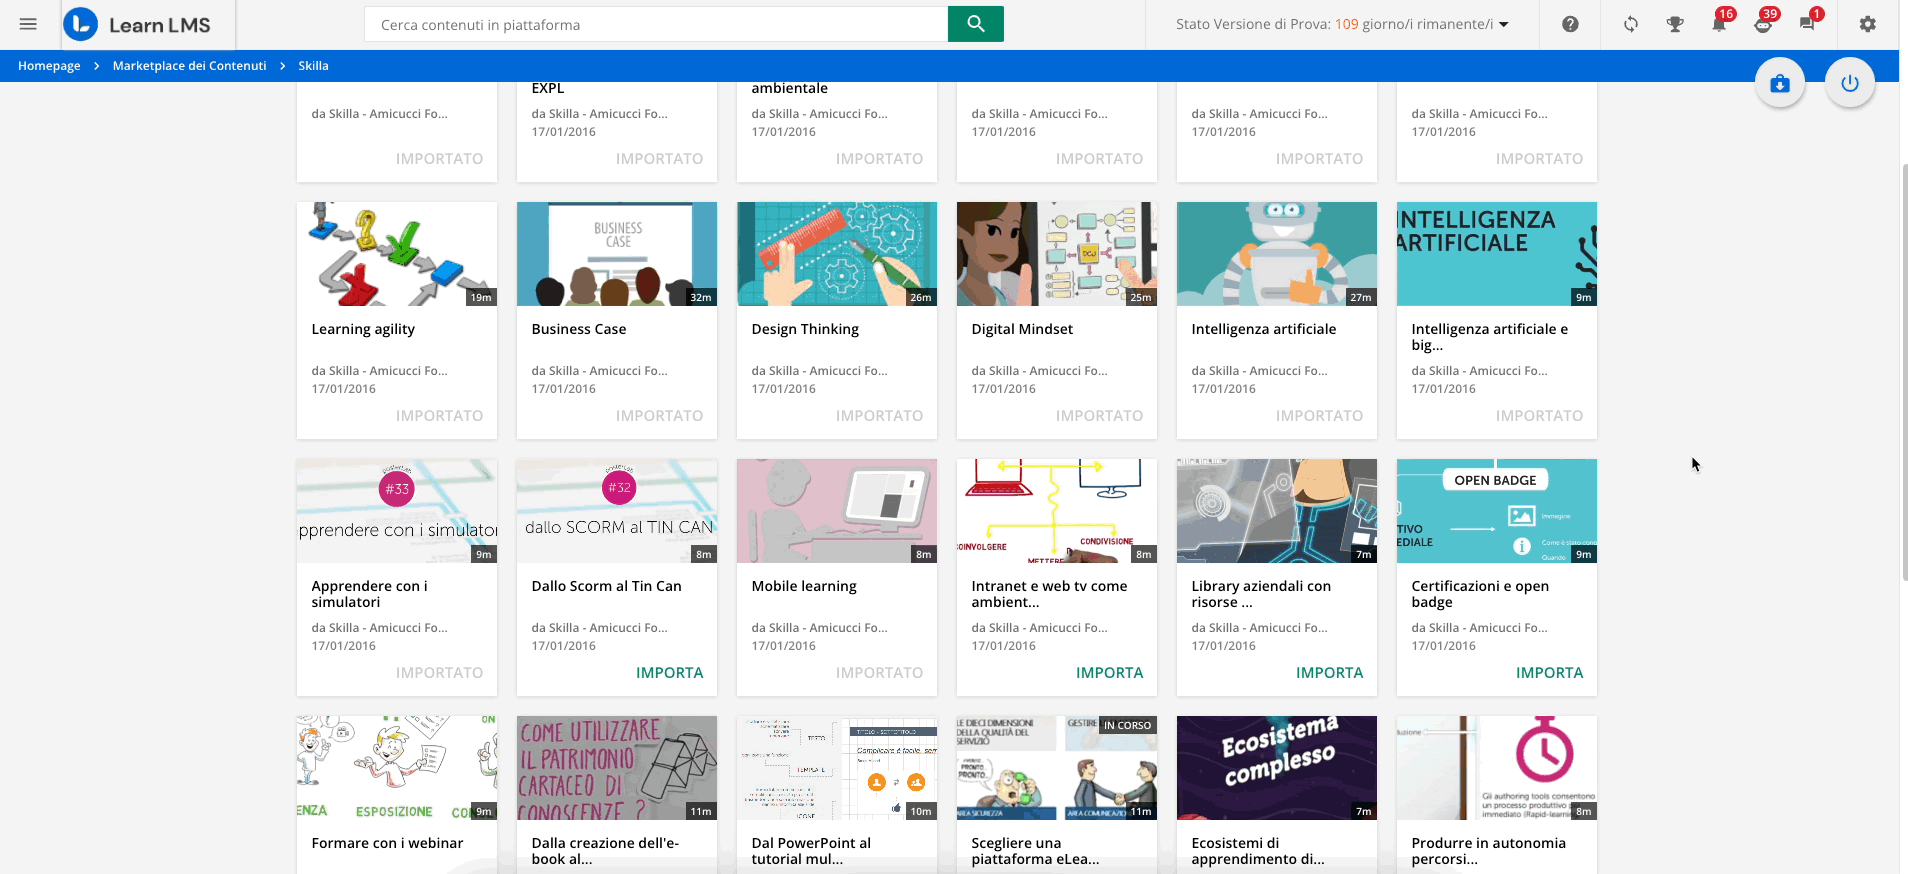Open the help question mark icon

click(x=1570, y=24)
